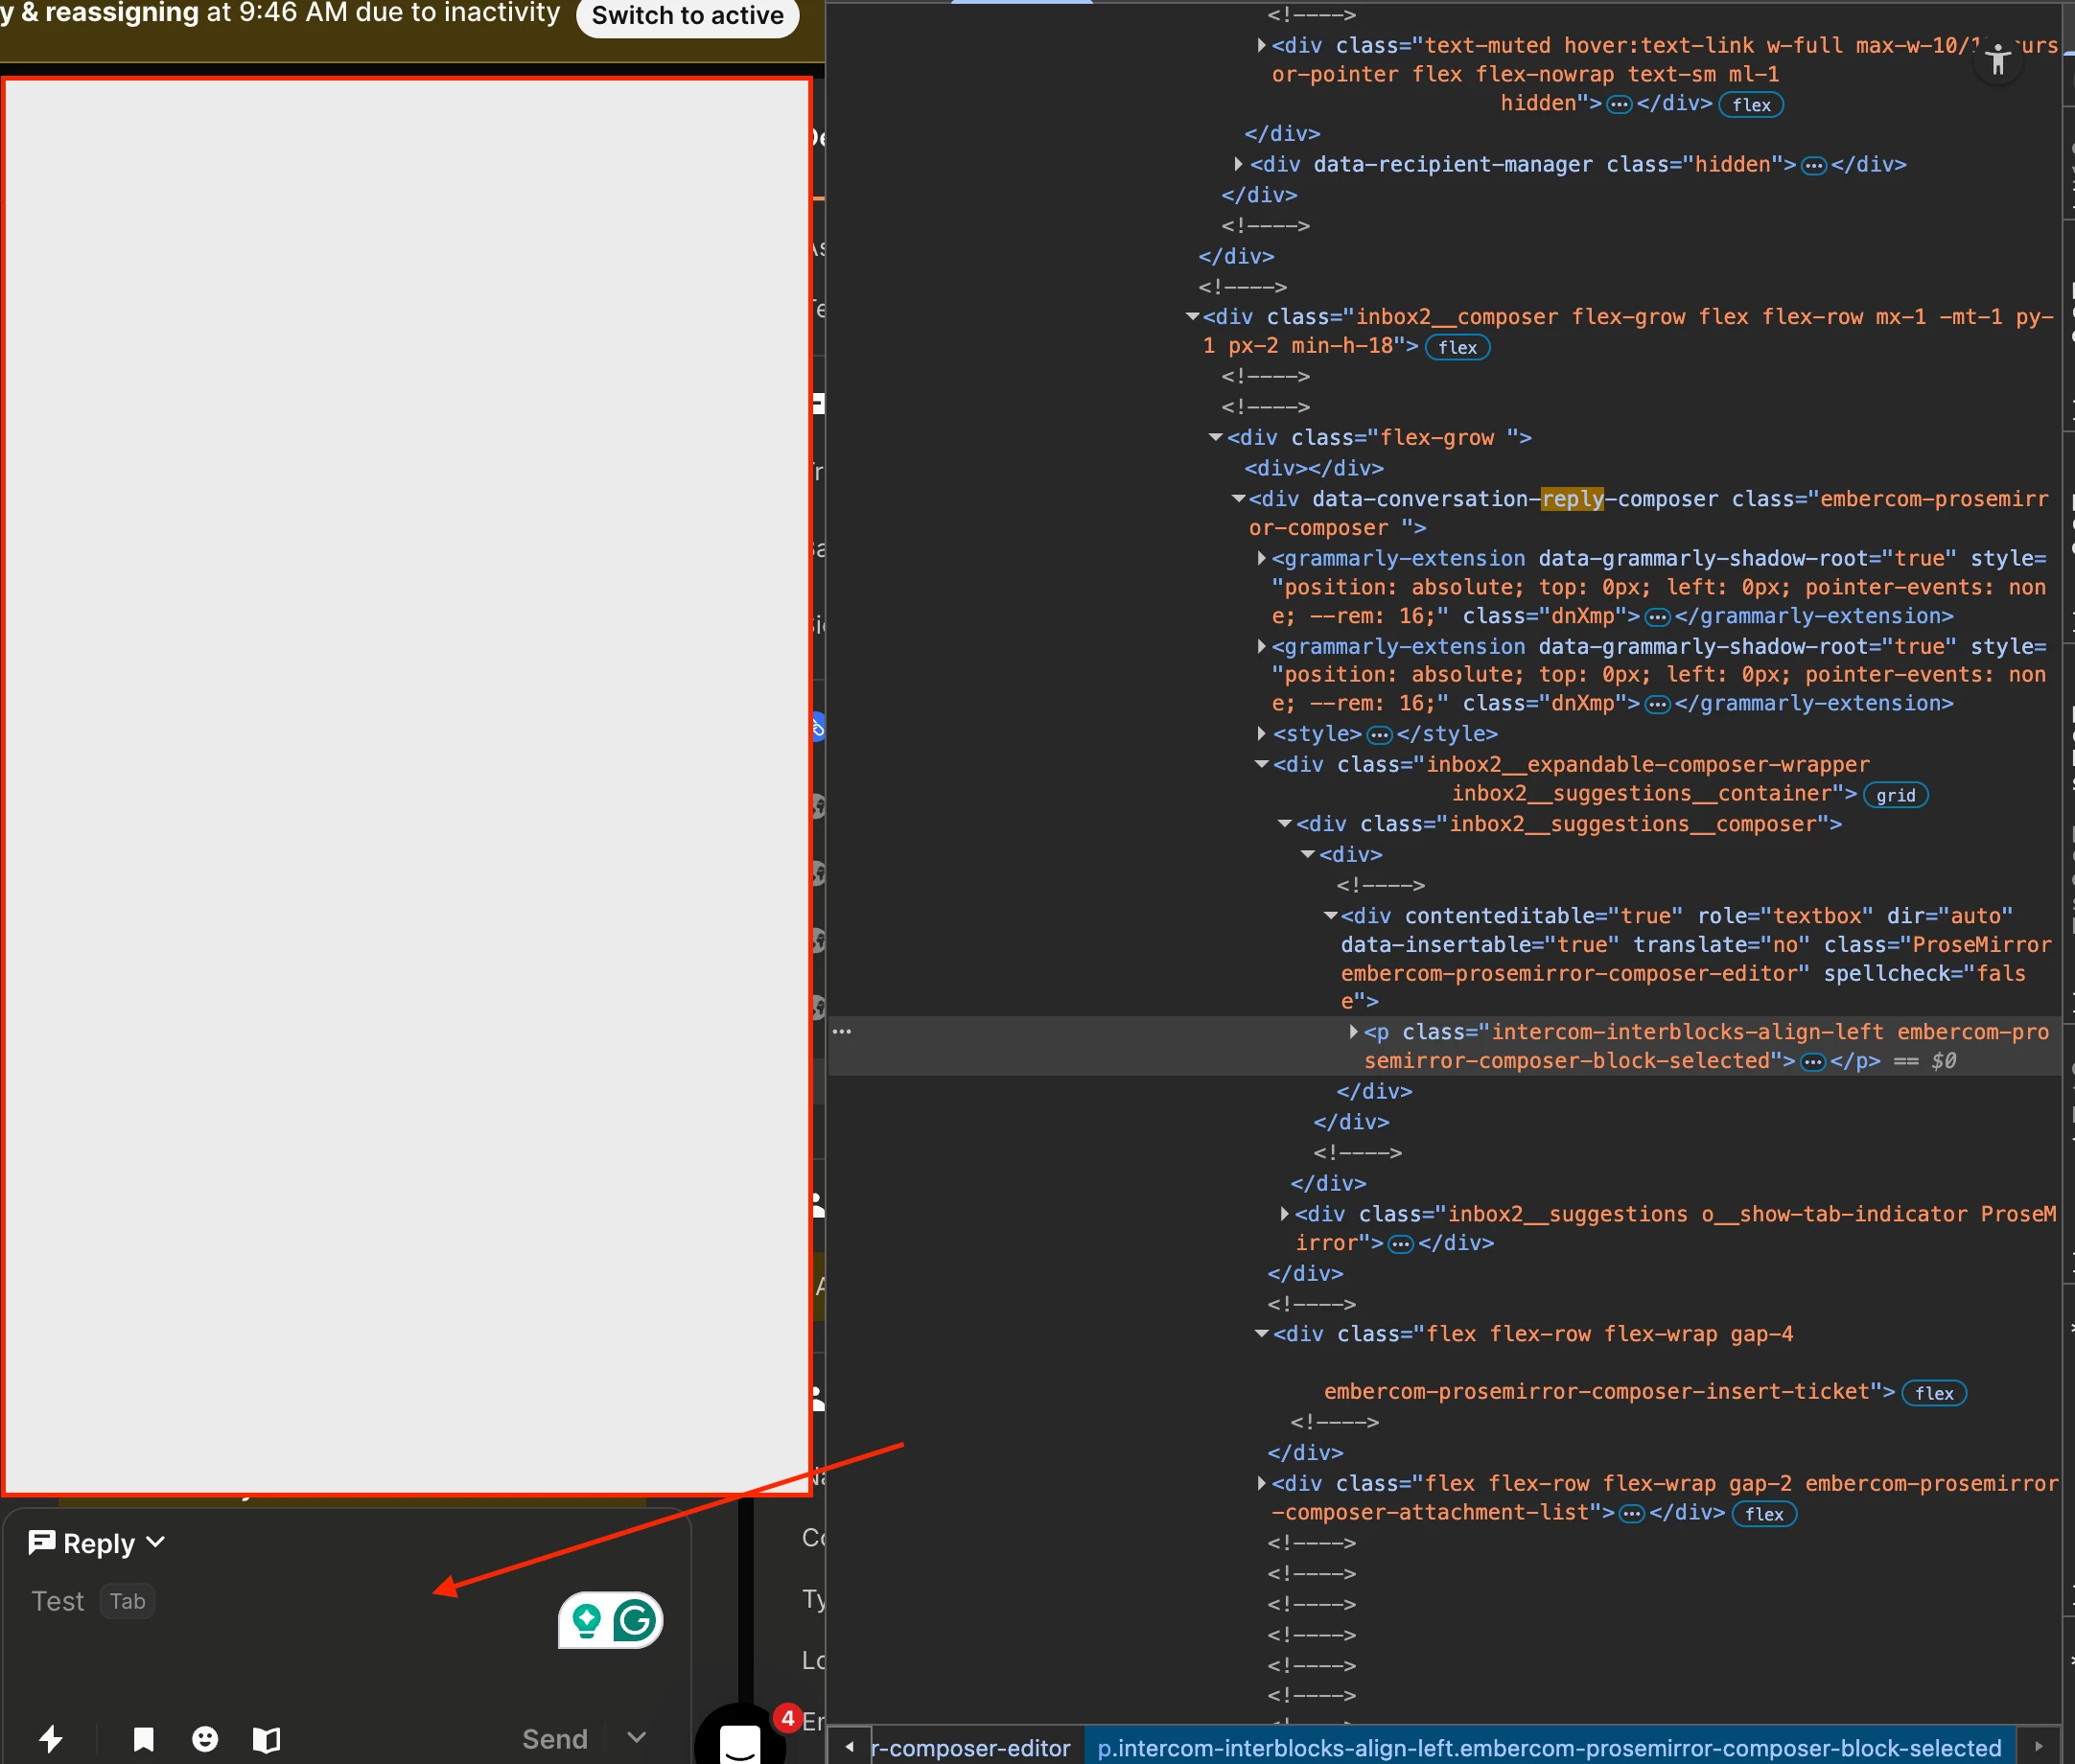Click the grid badge on expandable-composer-wrapper
The height and width of the screenshot is (1764, 2075).
(1895, 795)
